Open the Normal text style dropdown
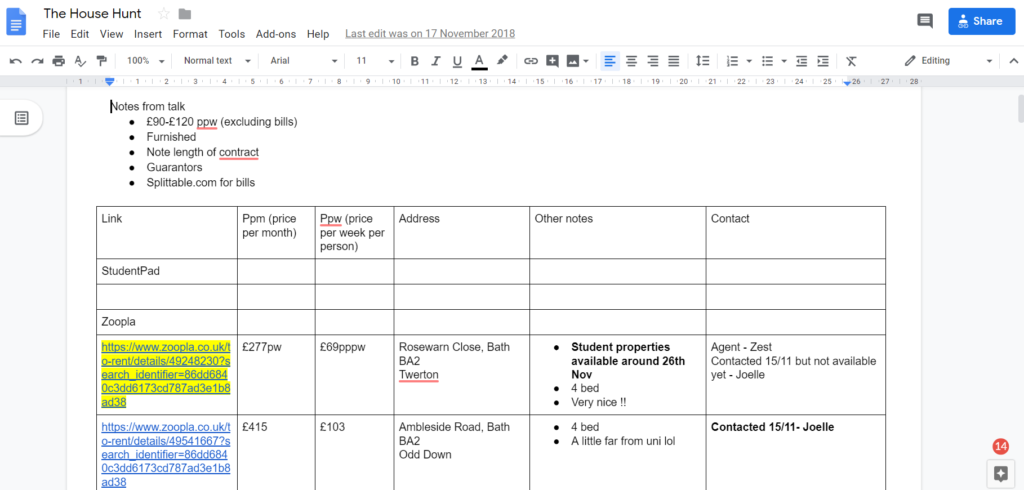Image resolution: width=1024 pixels, height=490 pixels. click(x=217, y=61)
